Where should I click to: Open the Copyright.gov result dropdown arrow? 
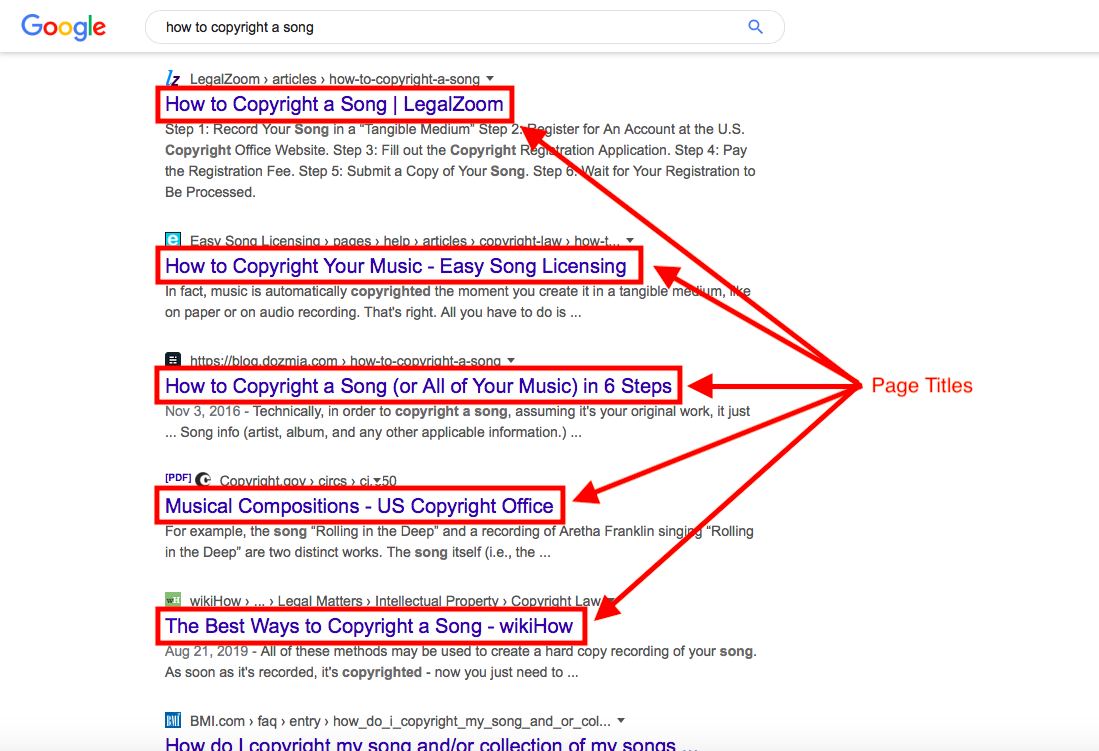pyautogui.click(x=377, y=481)
